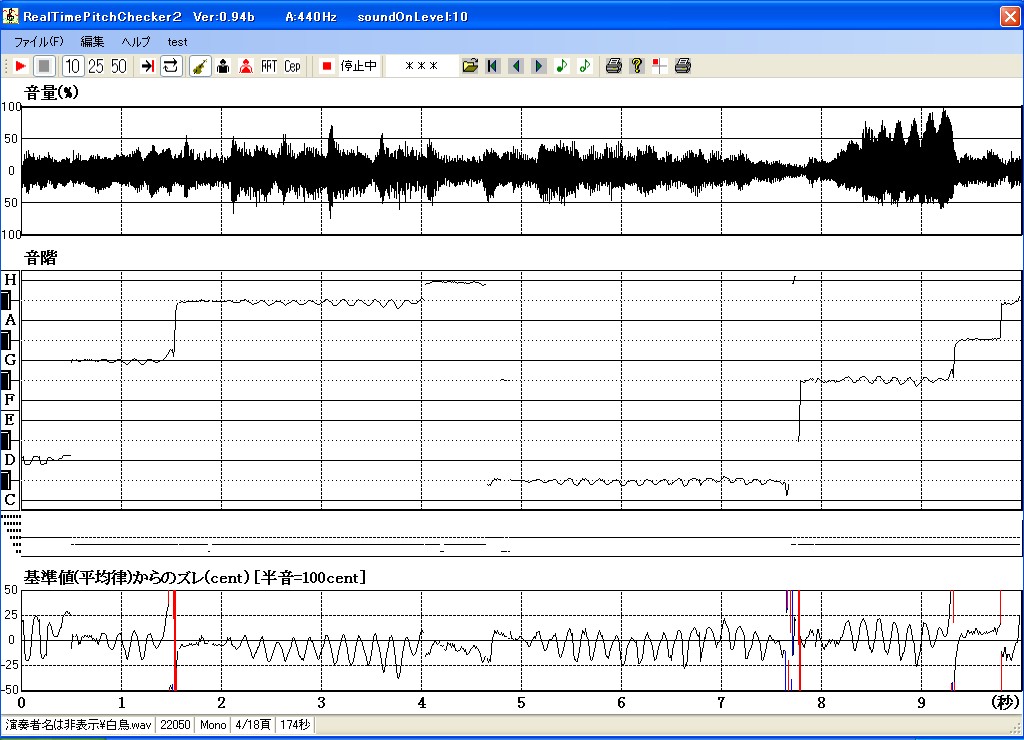Screen dimensions: 1024x740
Task: Click the E key label on the piano scale
Action: click(10, 420)
